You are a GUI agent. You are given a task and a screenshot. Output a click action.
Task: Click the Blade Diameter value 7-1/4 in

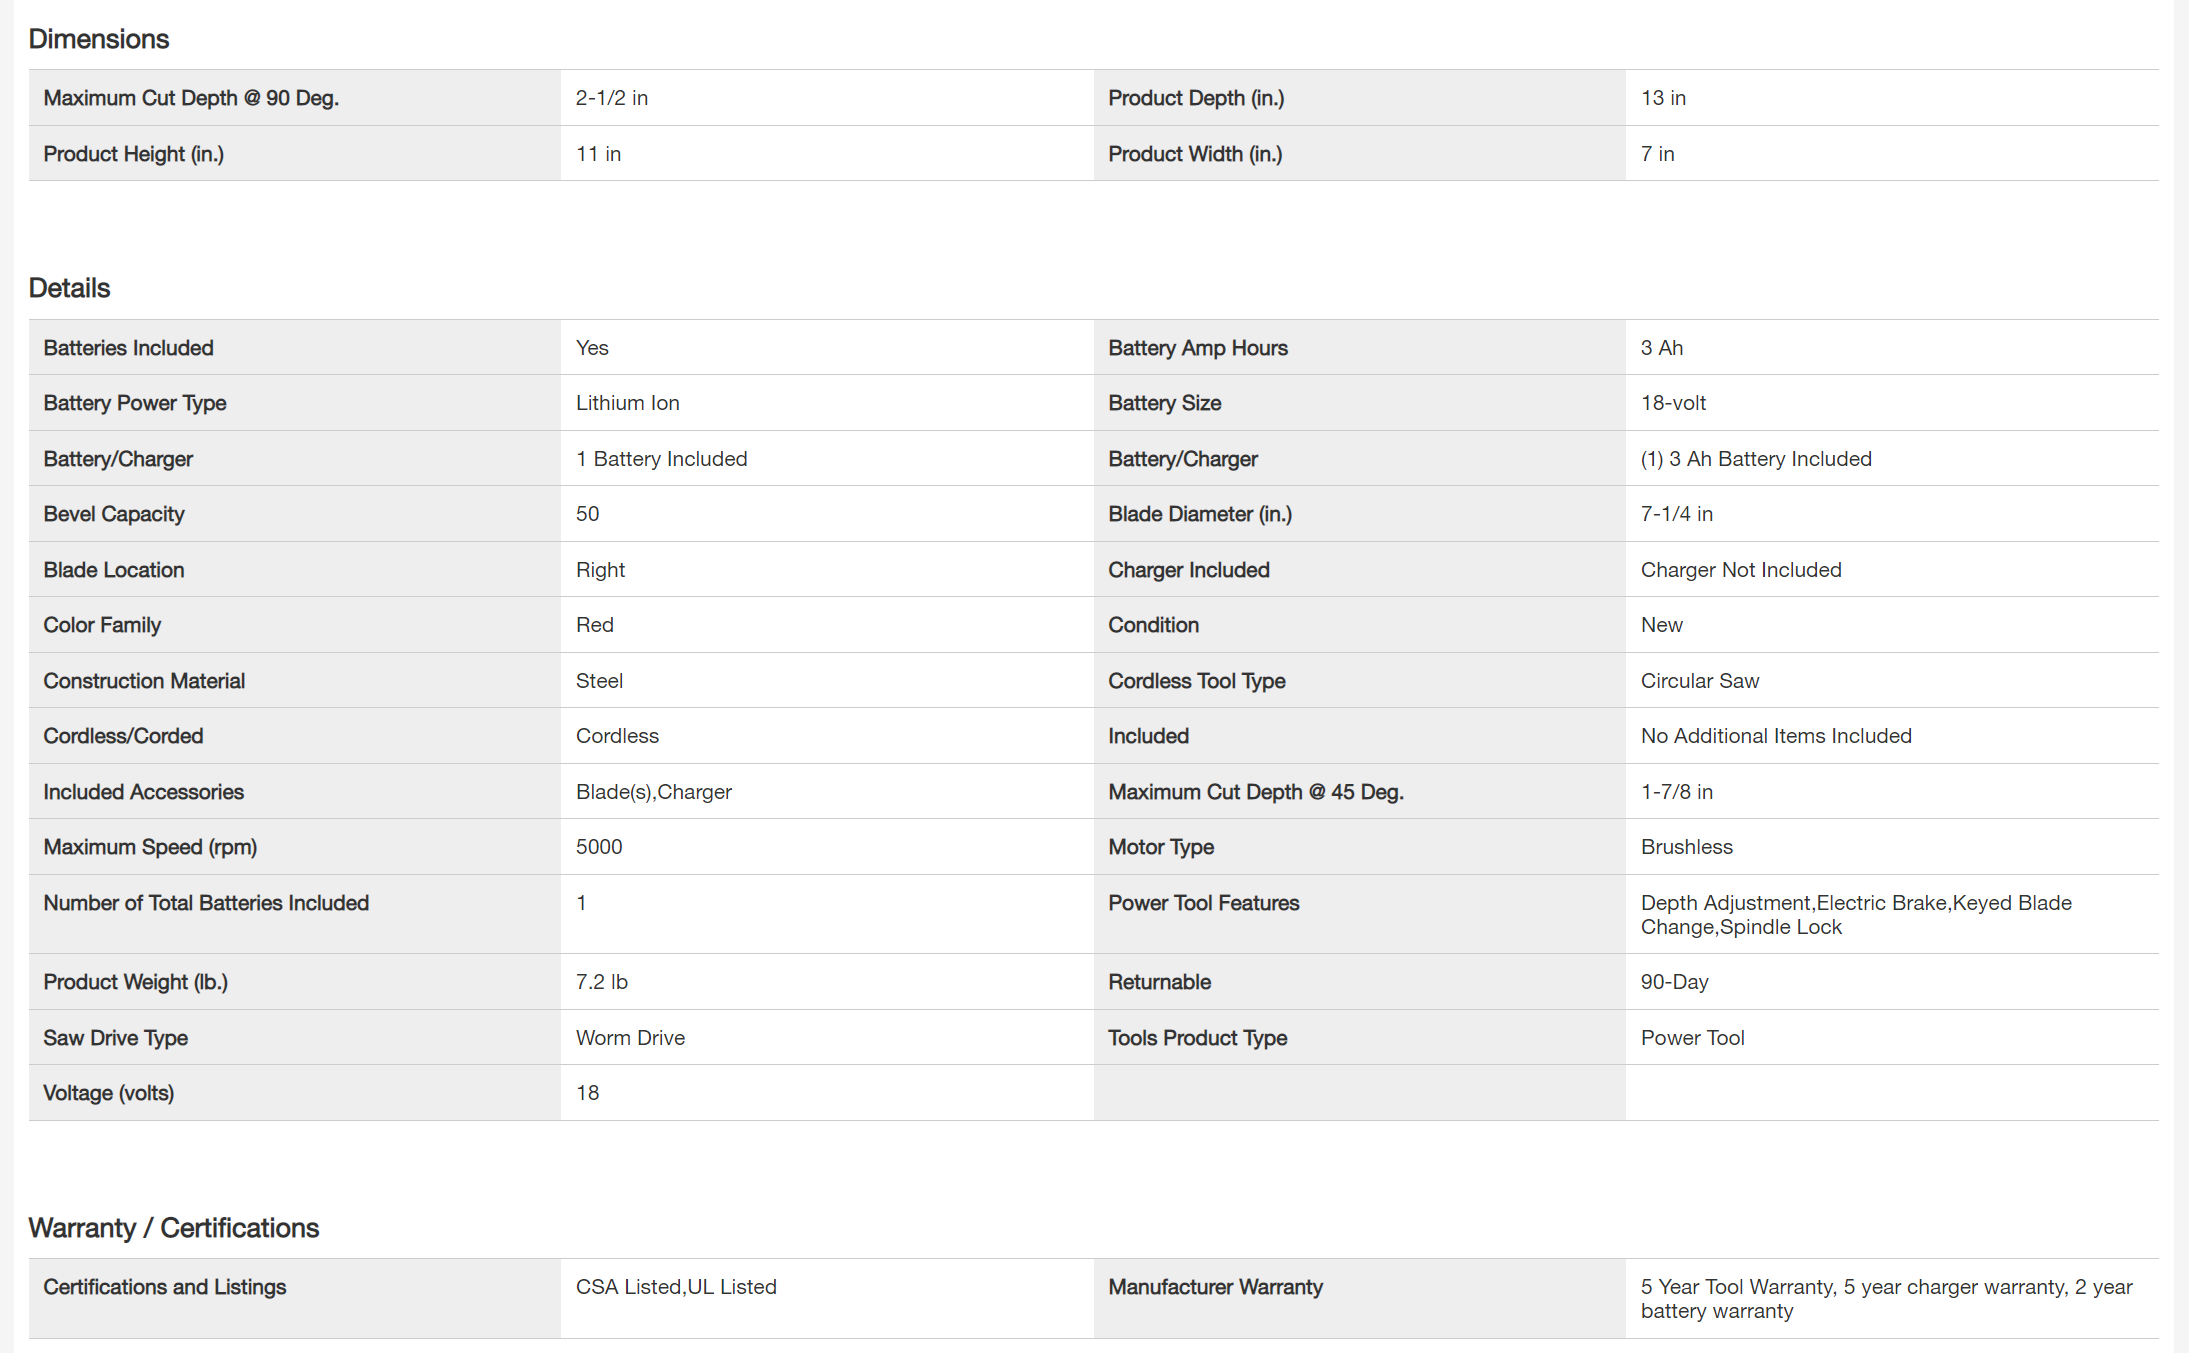click(x=1676, y=514)
